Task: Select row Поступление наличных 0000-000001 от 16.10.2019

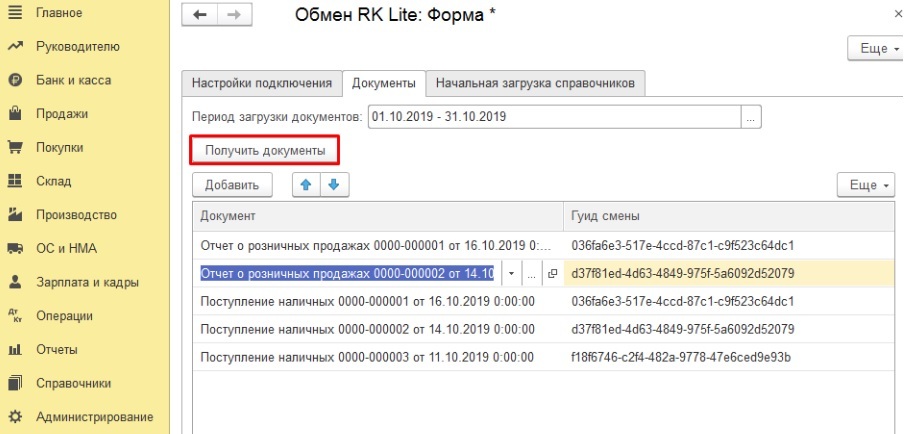Action: click(x=378, y=301)
